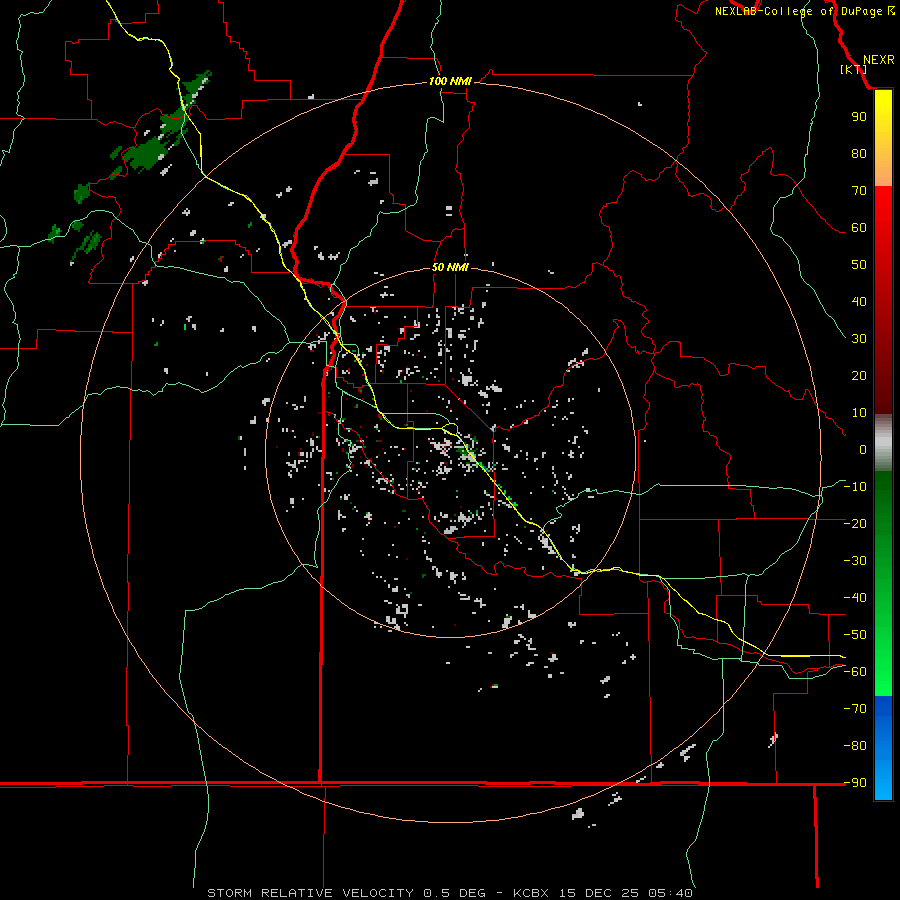The image size is (900, 900).
Task: Click the "05:40" time in the caption
Action: coord(670,893)
